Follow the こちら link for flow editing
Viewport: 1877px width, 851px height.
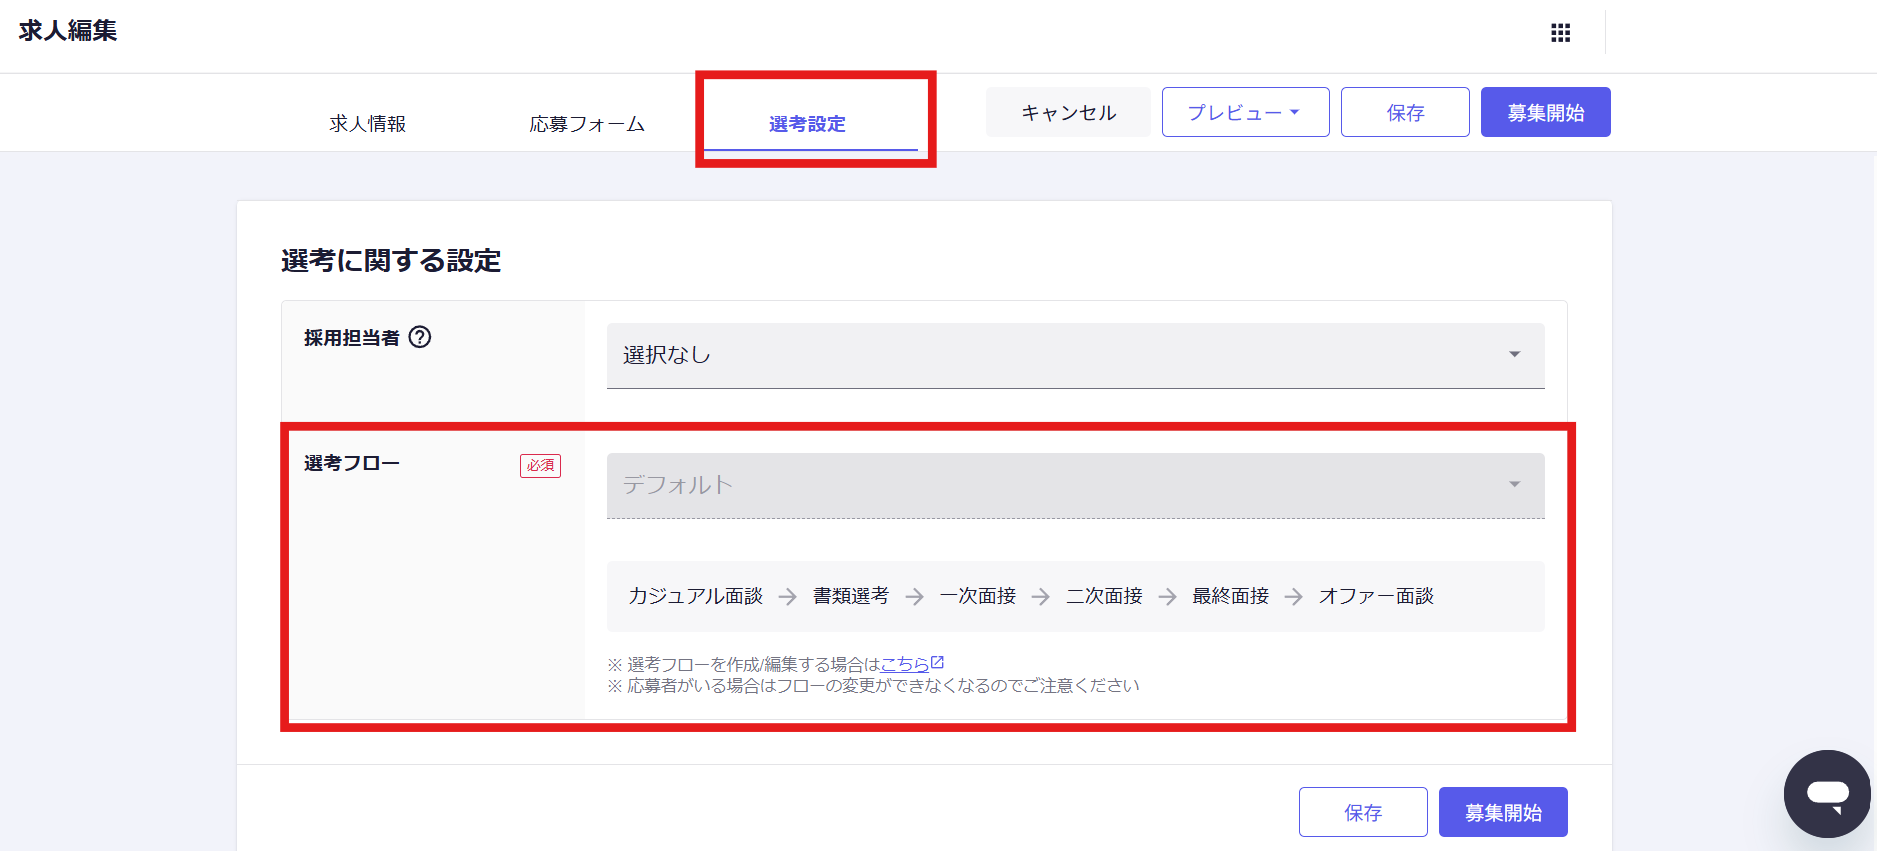click(904, 664)
